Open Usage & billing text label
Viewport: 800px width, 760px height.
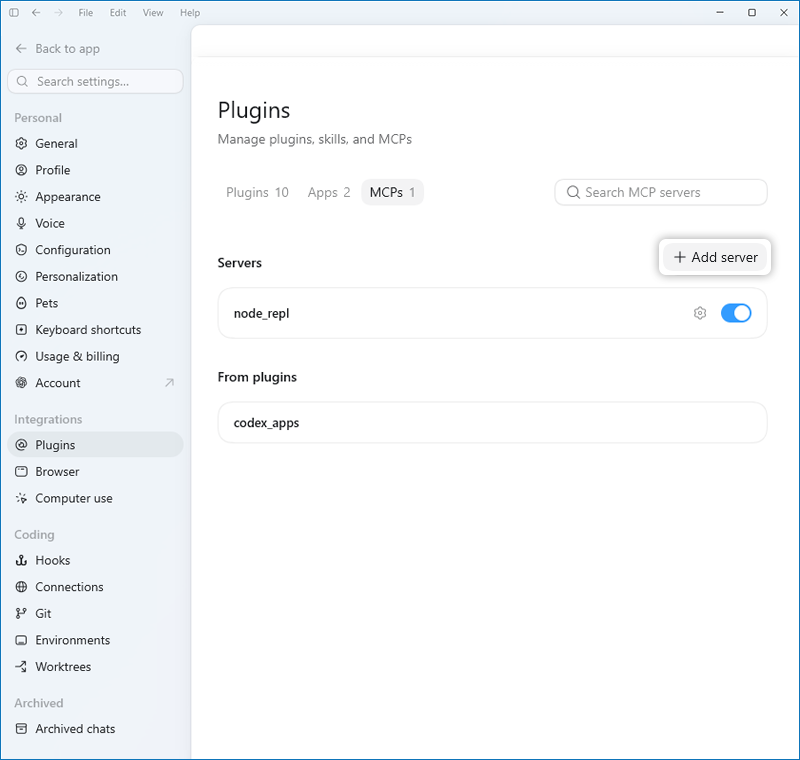tap(78, 356)
